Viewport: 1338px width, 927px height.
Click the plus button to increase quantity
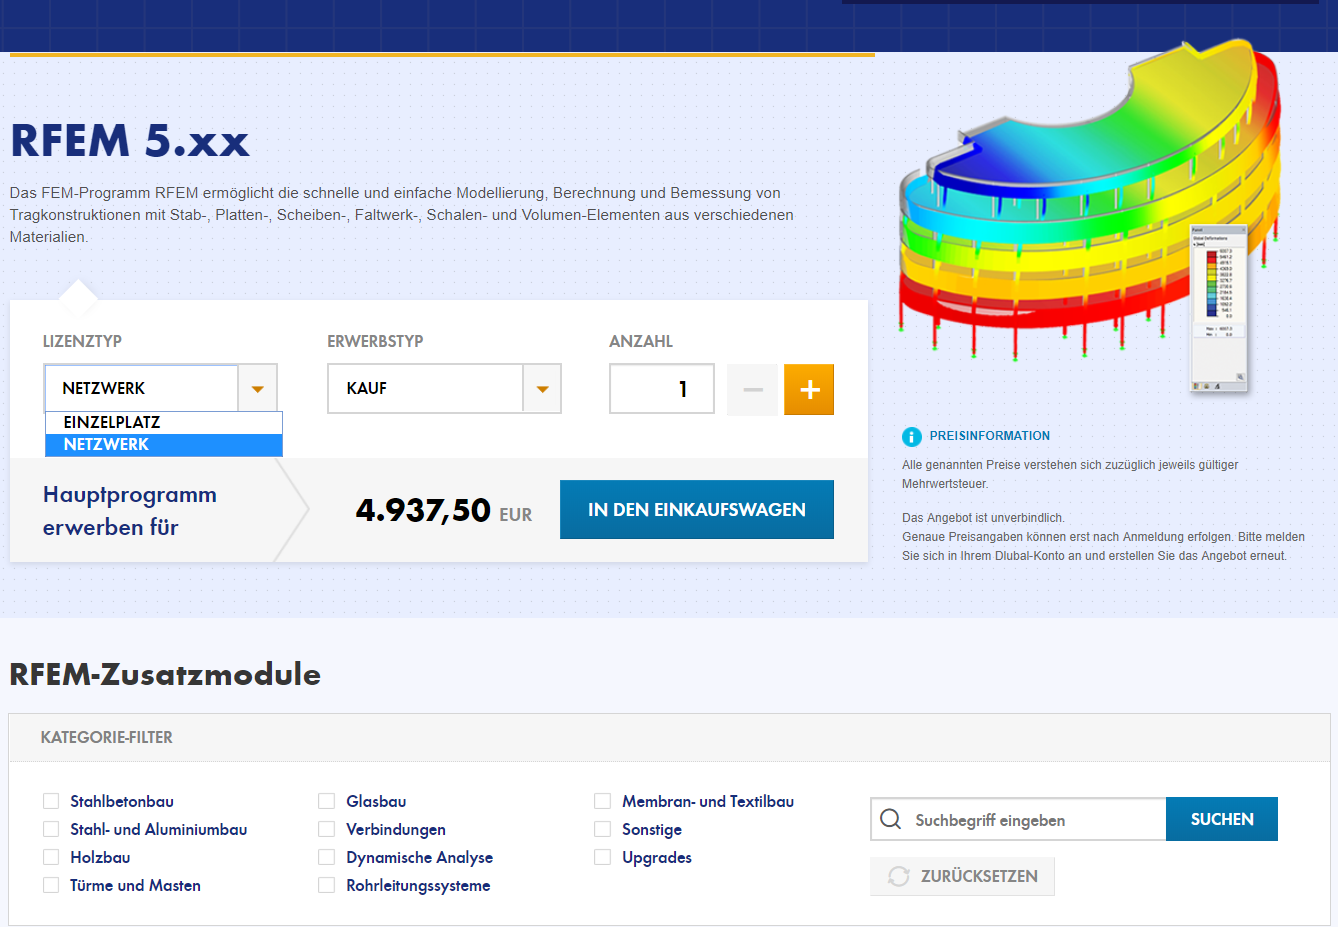click(809, 389)
